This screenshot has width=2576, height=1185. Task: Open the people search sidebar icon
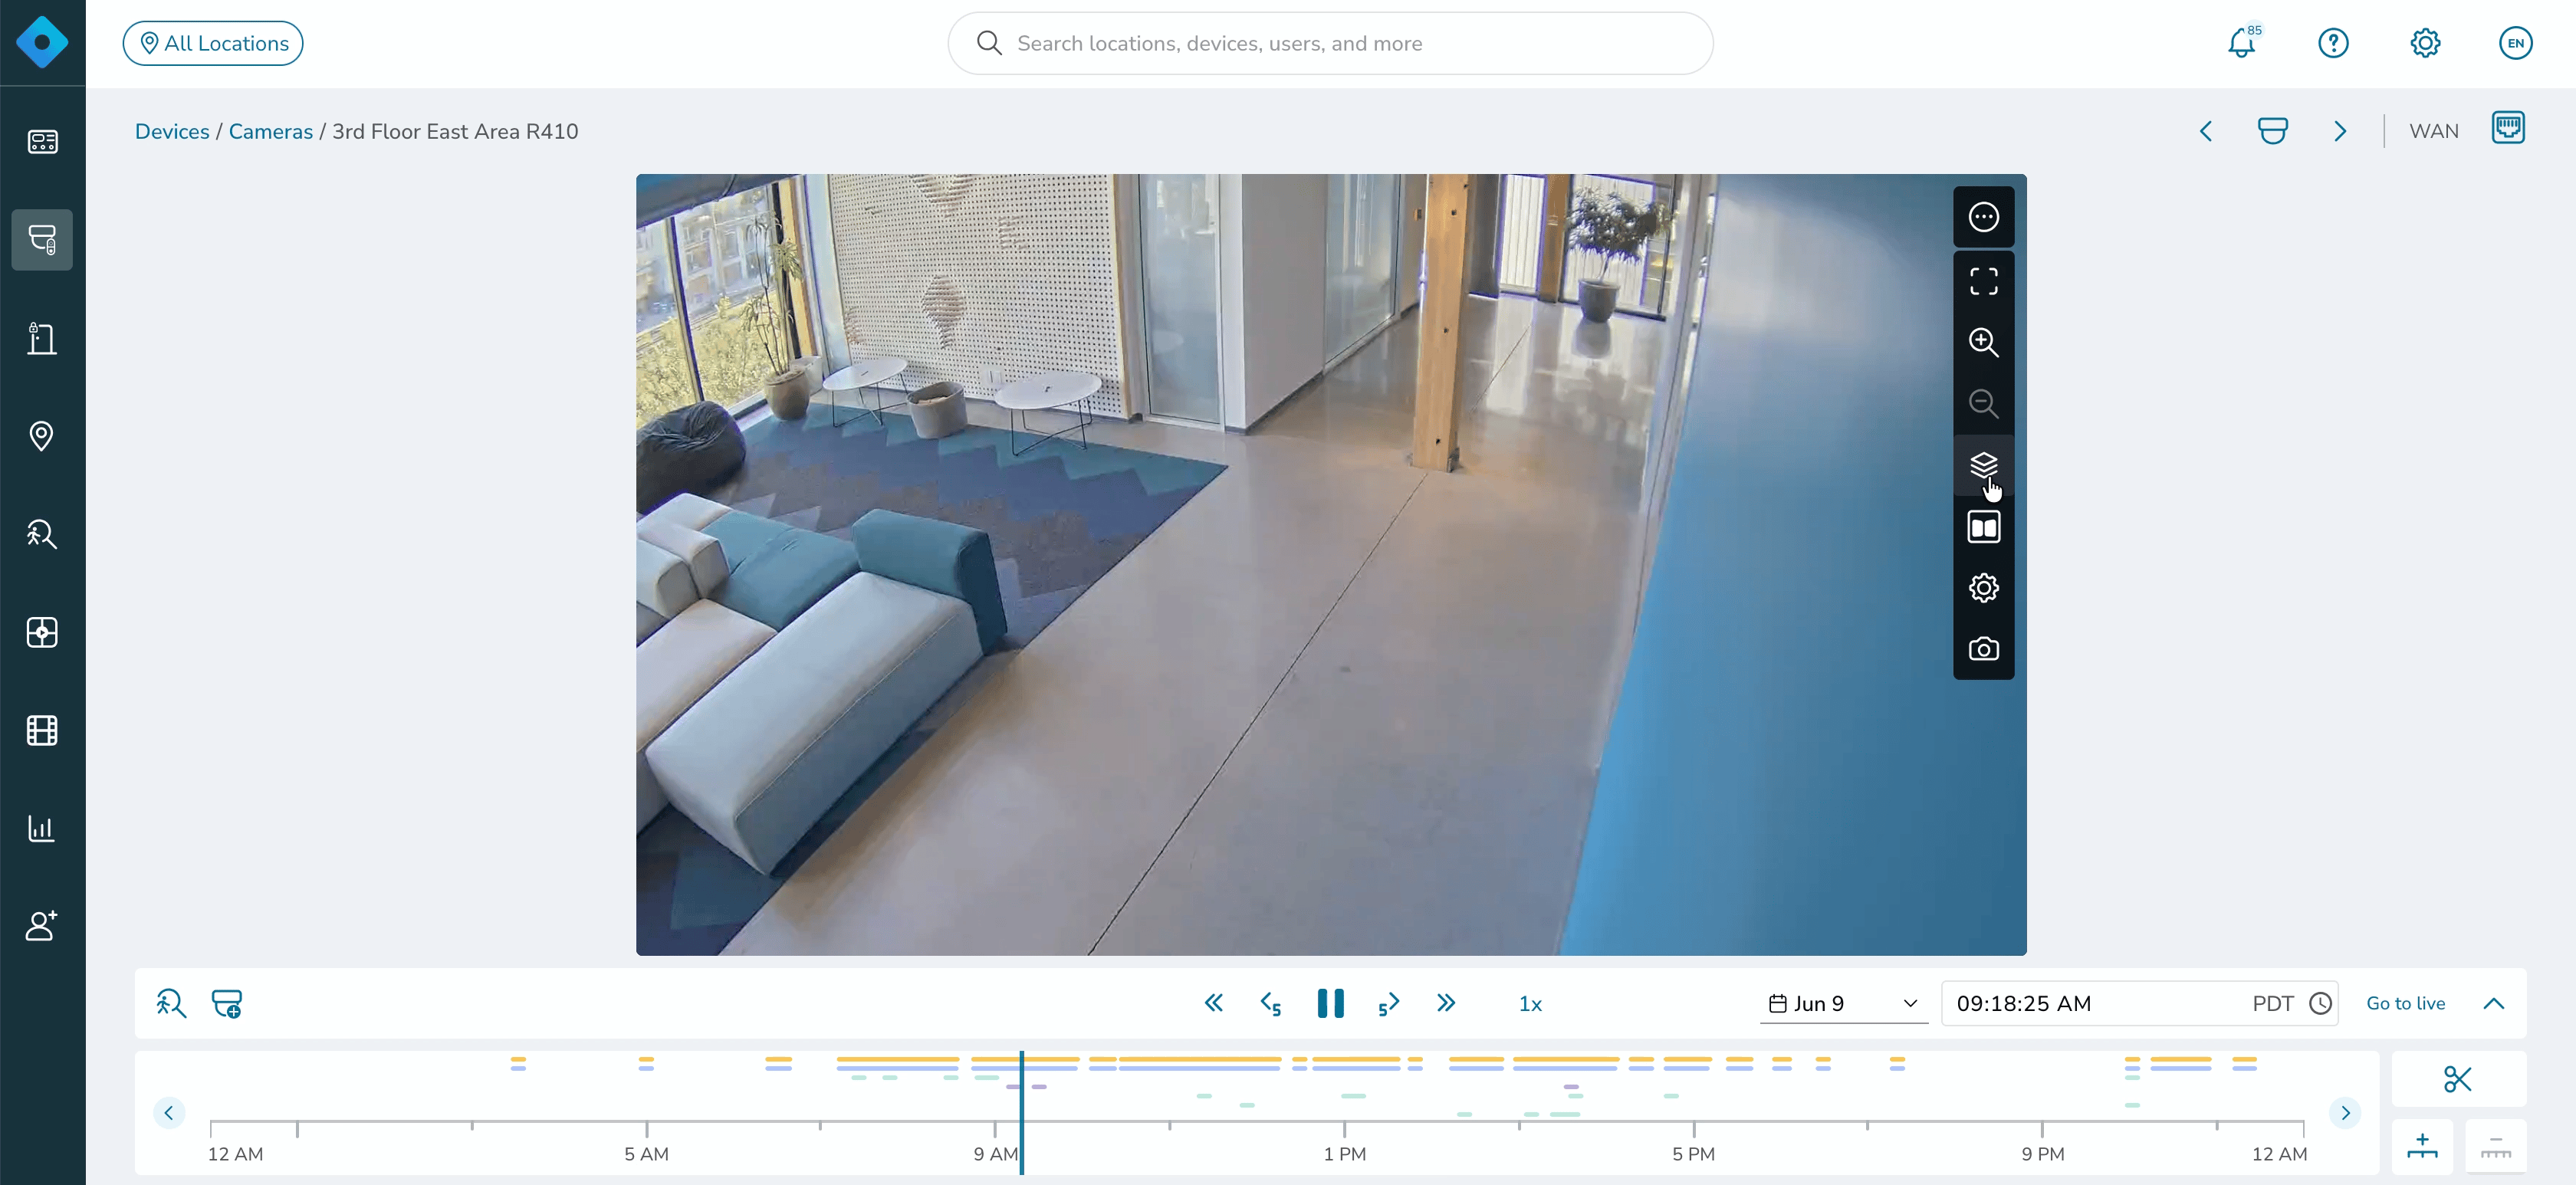tap(42, 534)
